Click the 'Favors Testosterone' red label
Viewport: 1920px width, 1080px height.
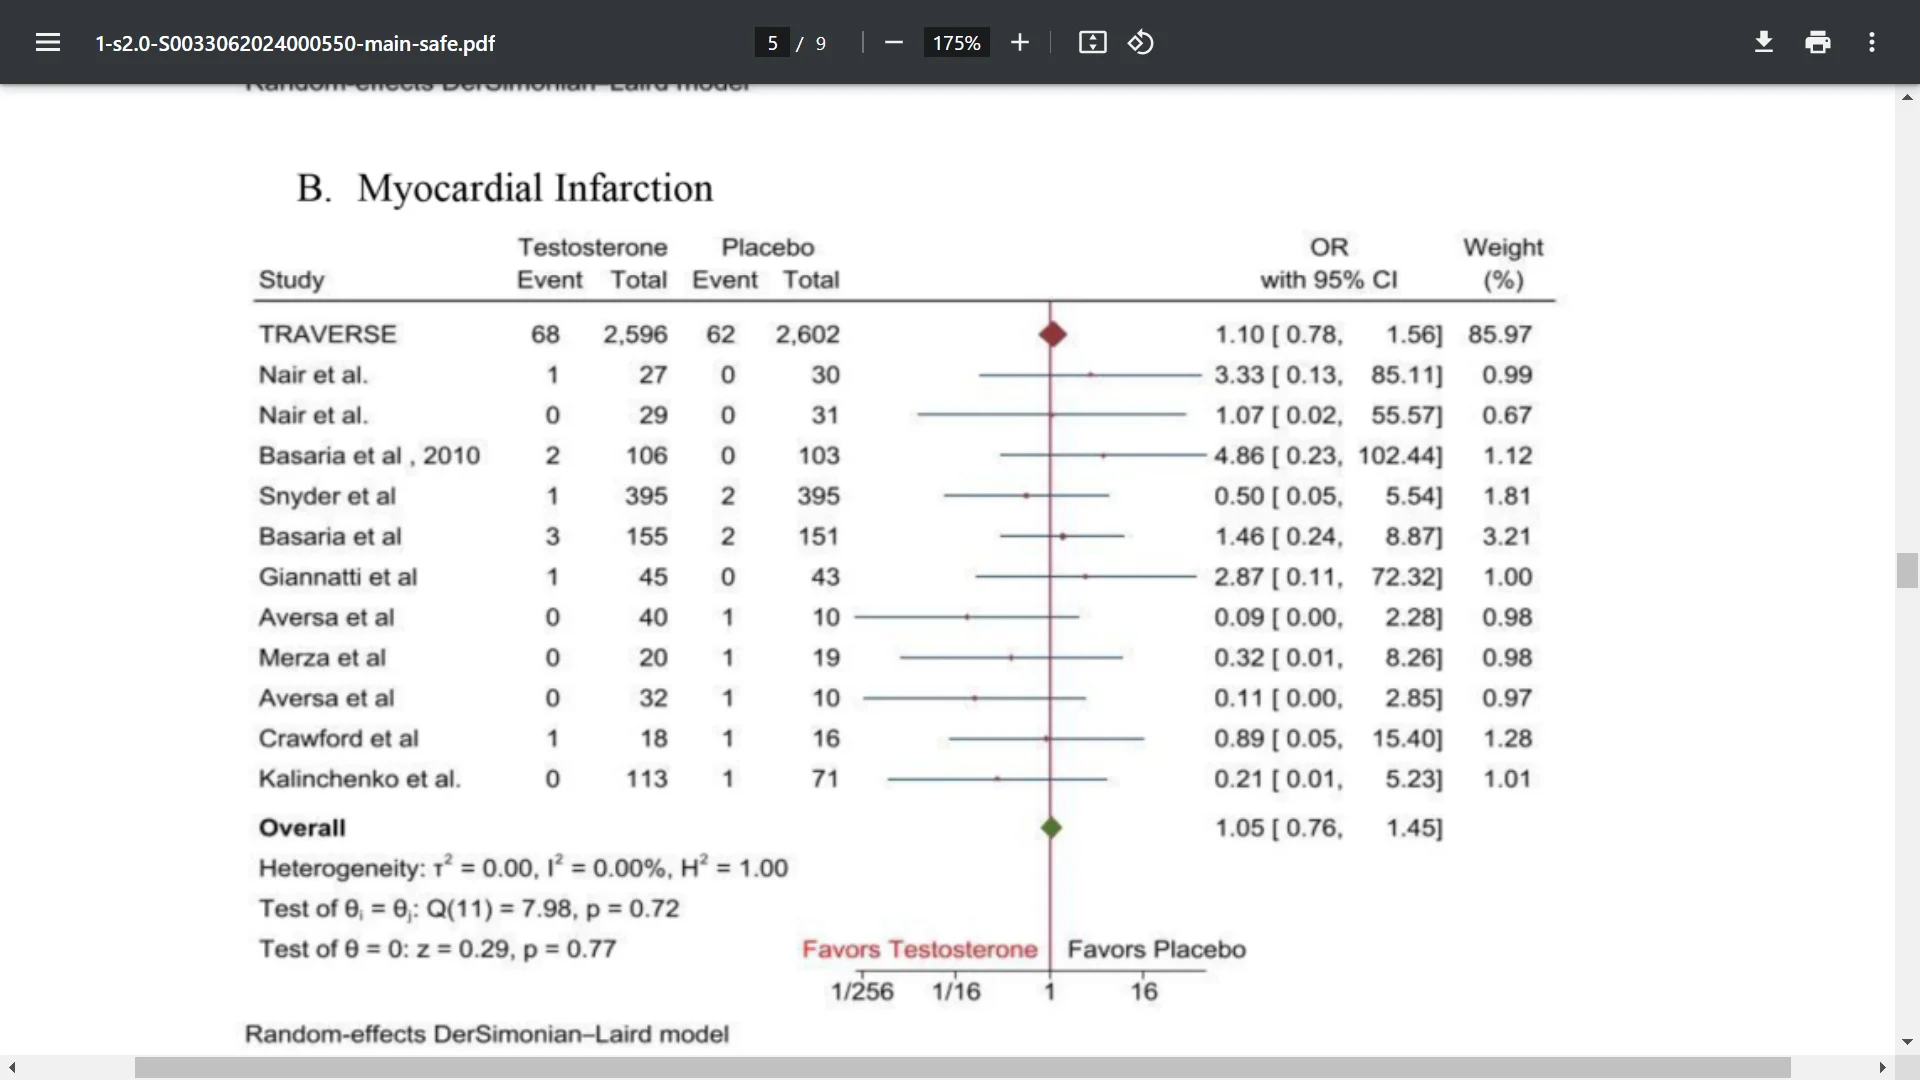[920, 949]
